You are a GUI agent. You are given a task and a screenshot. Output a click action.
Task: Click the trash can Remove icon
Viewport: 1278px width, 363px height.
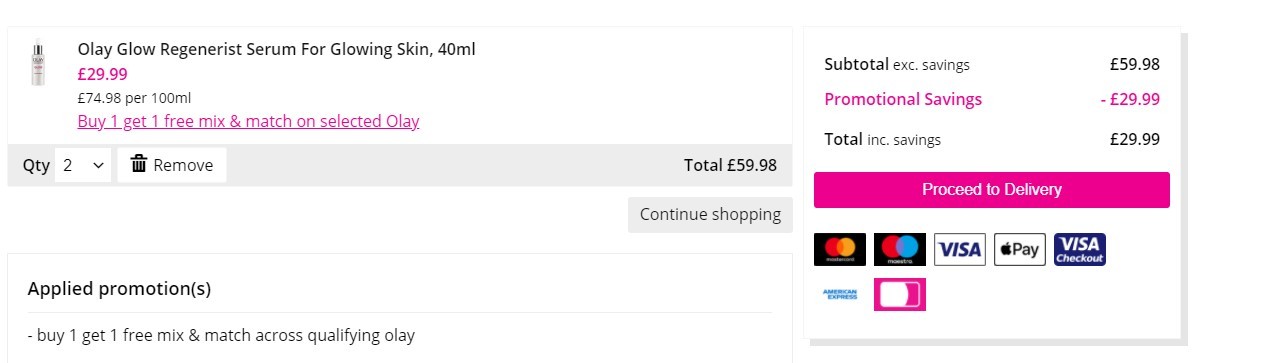pos(139,164)
